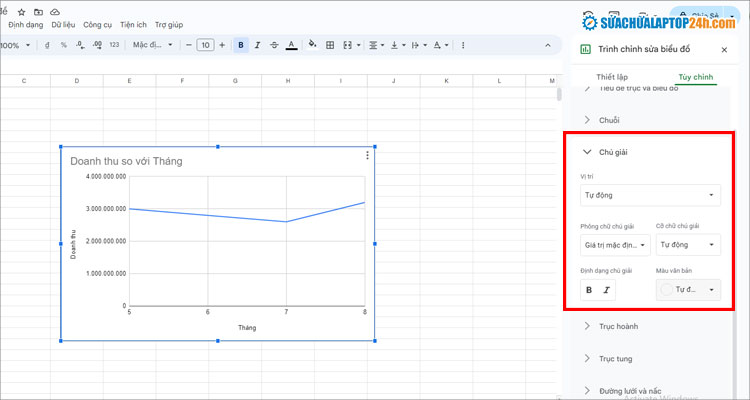Click the font size input field showing 10
750x400 pixels.
205,45
